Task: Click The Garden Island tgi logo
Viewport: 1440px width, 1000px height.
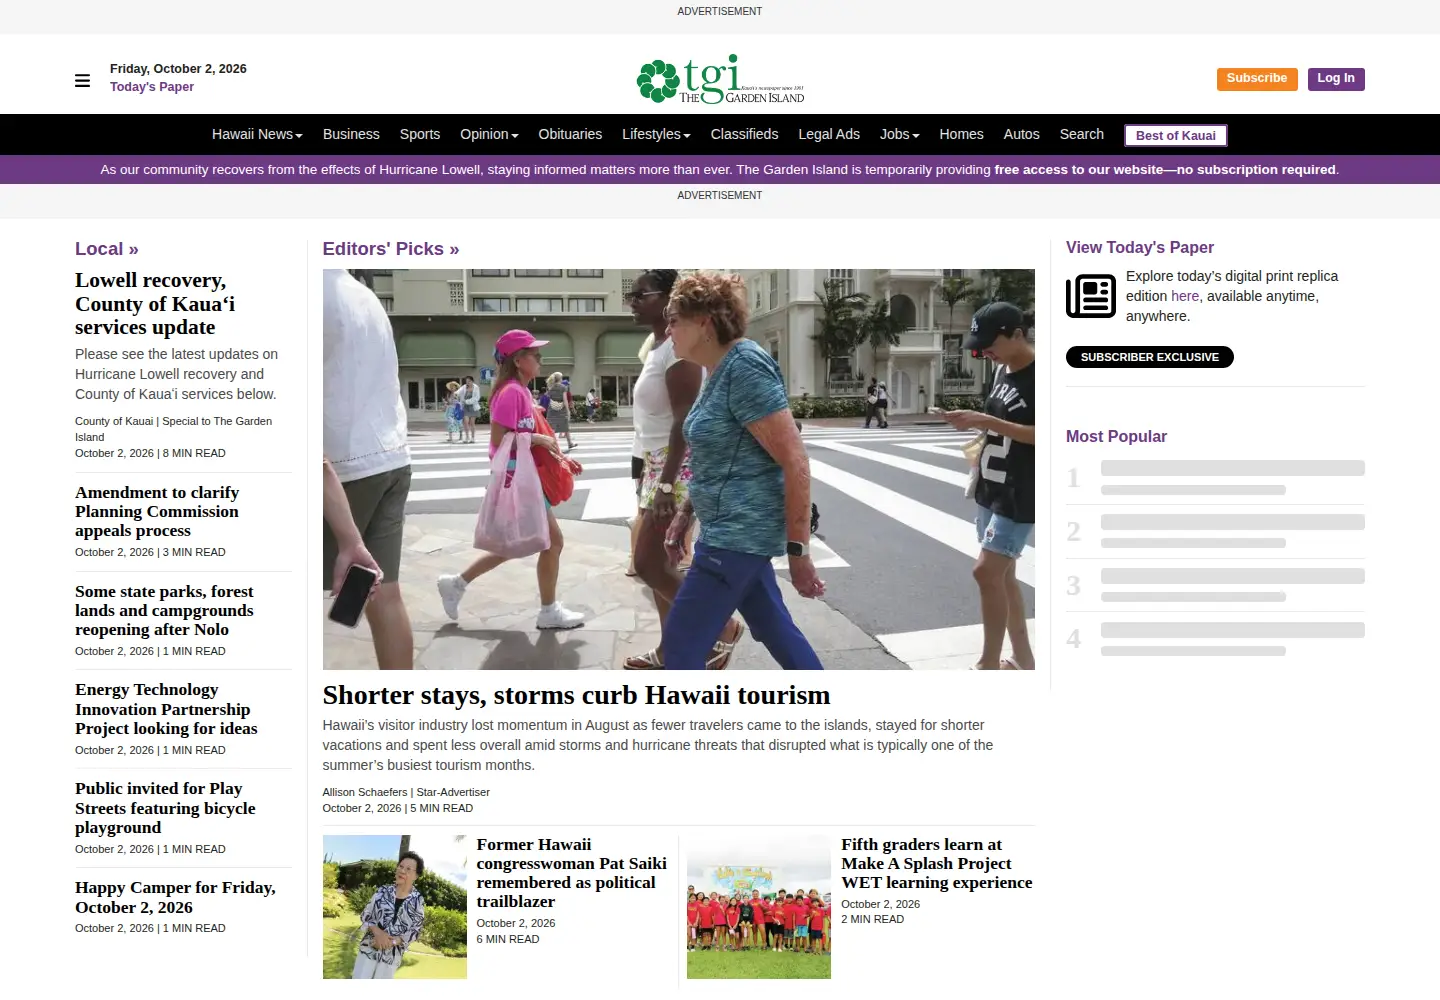Action: [x=720, y=79]
